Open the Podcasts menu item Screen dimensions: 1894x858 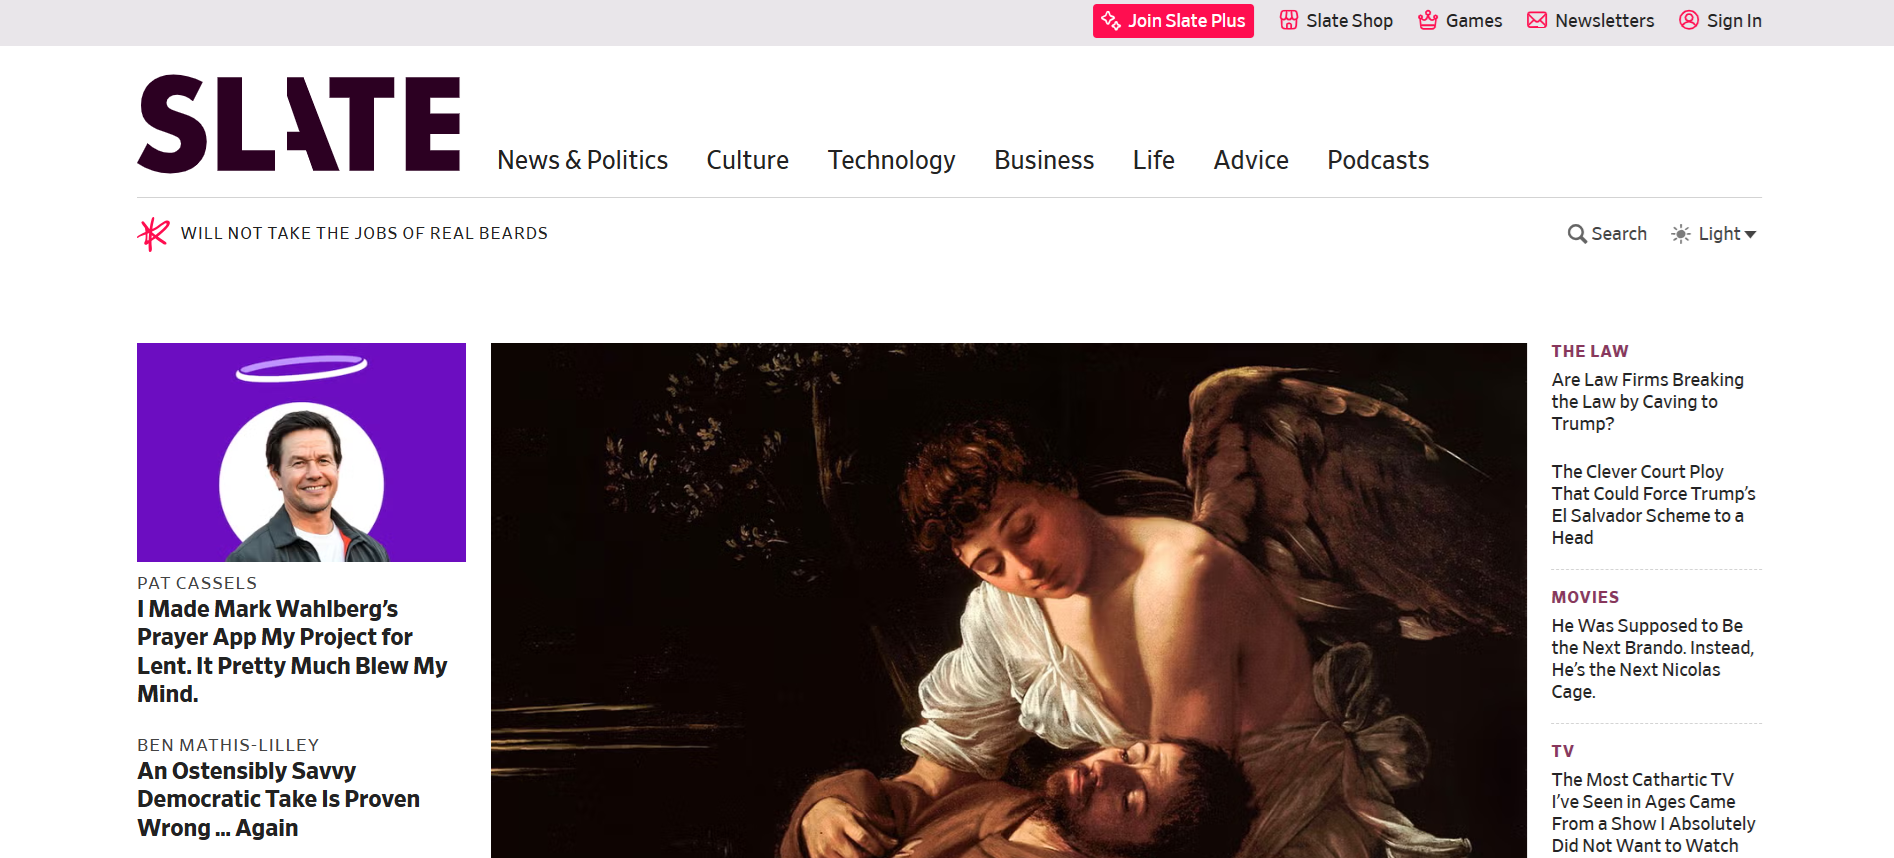[x=1377, y=160]
